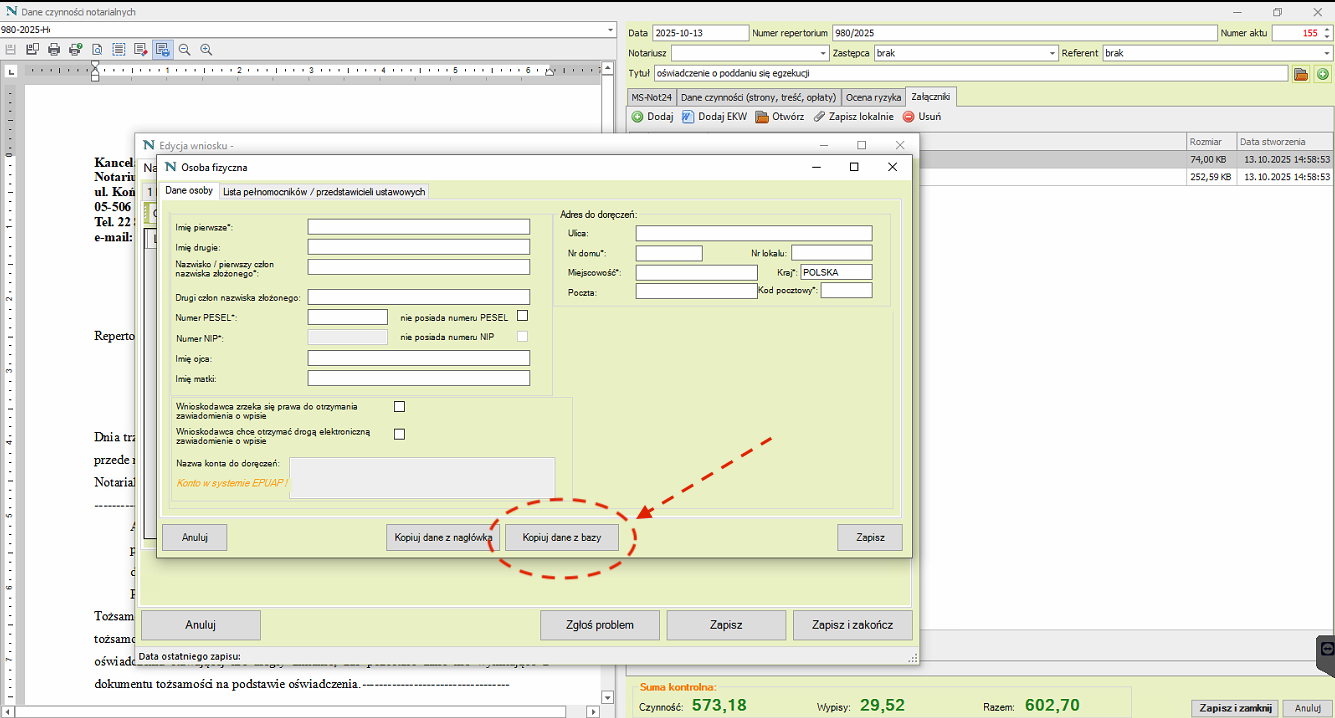The image size is (1335, 718).
Task: Tick waiver of entry notification checkbox
Action: (399, 407)
